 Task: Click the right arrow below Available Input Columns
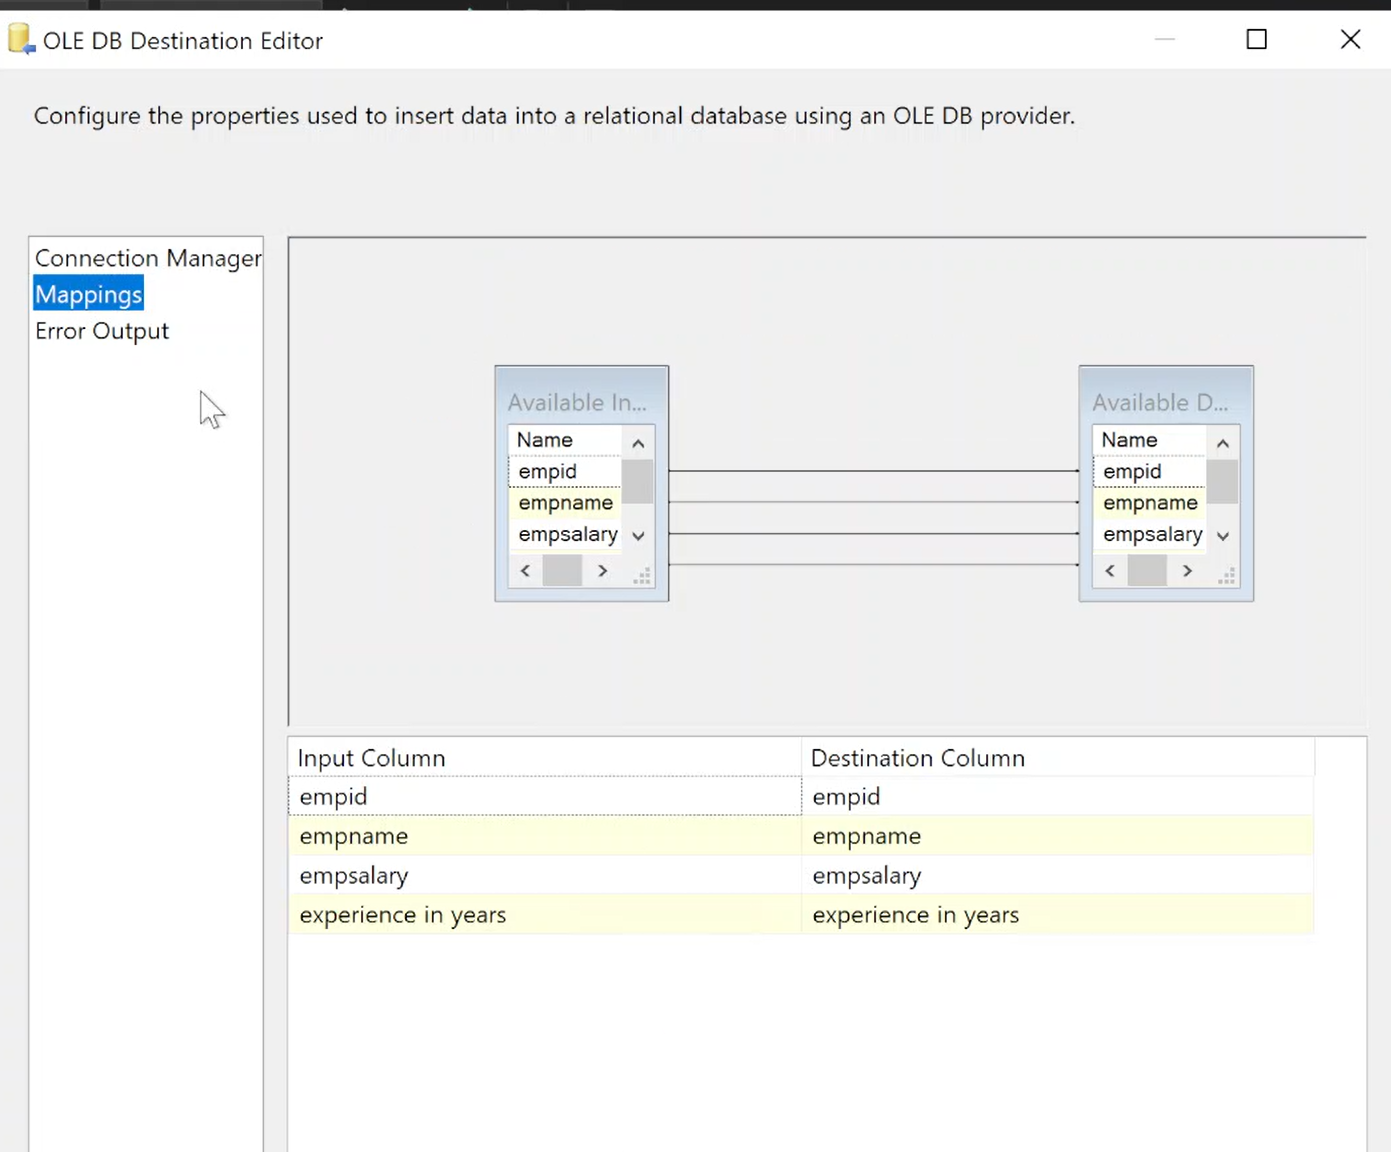[x=602, y=570]
